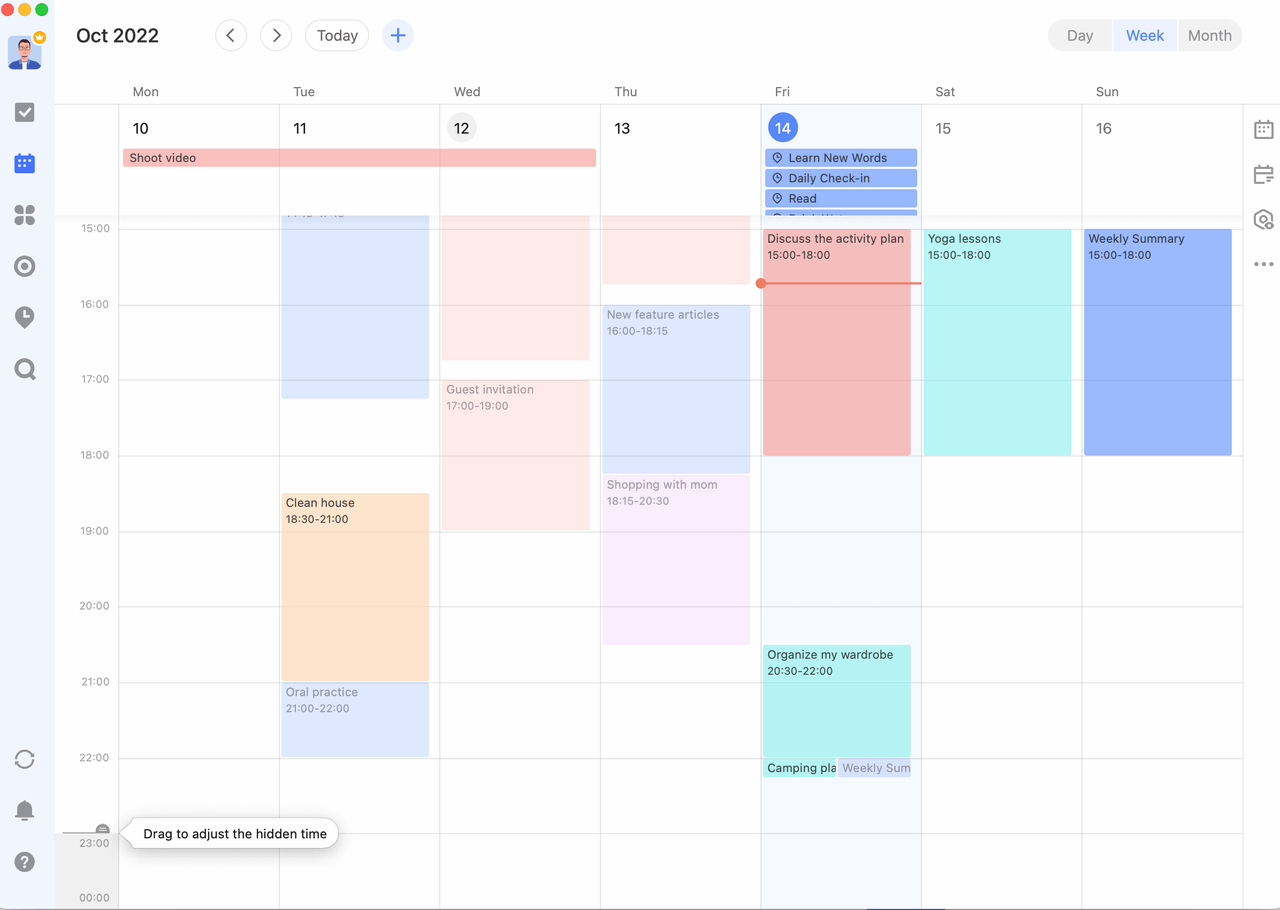The width and height of the screenshot is (1280, 910).
Task: Open the Habit tracker
Action: click(x=24, y=266)
